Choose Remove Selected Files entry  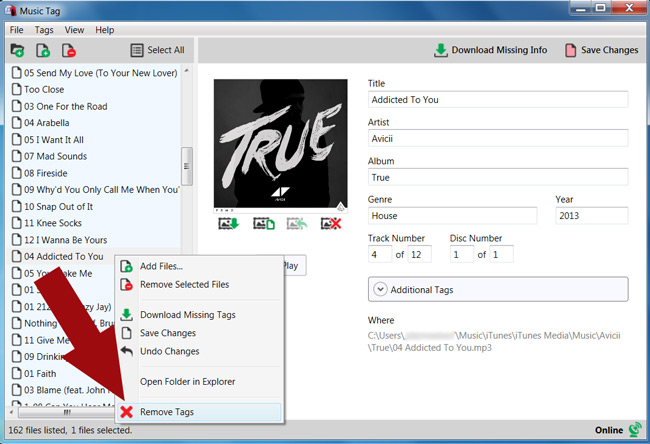(199, 284)
